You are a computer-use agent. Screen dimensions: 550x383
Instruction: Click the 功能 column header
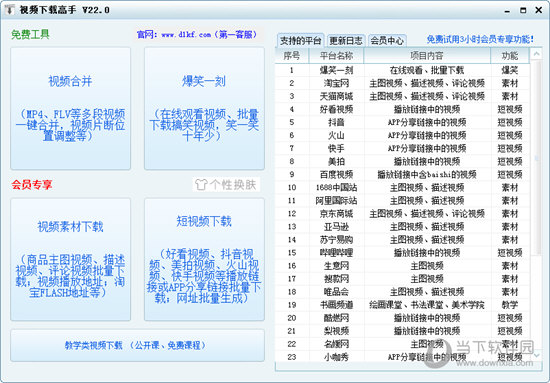[510, 56]
